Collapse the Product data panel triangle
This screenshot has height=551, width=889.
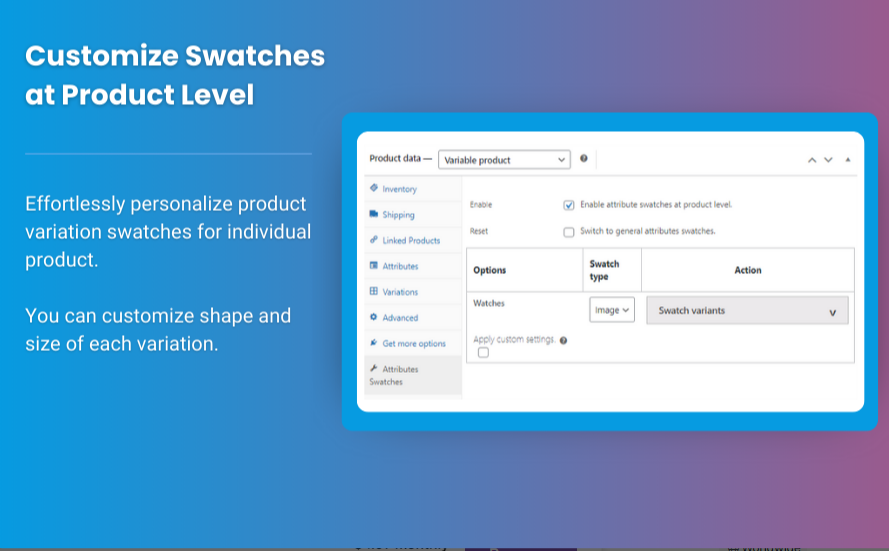[848, 160]
